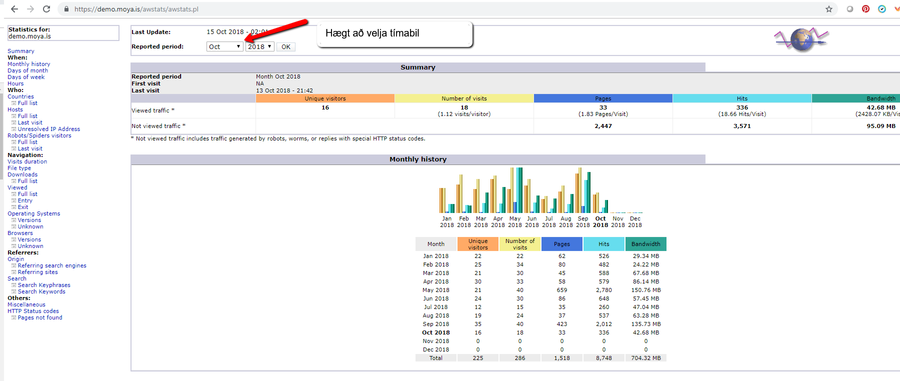
Task: Click the Total row label
Action: pyautogui.click(x=436, y=357)
